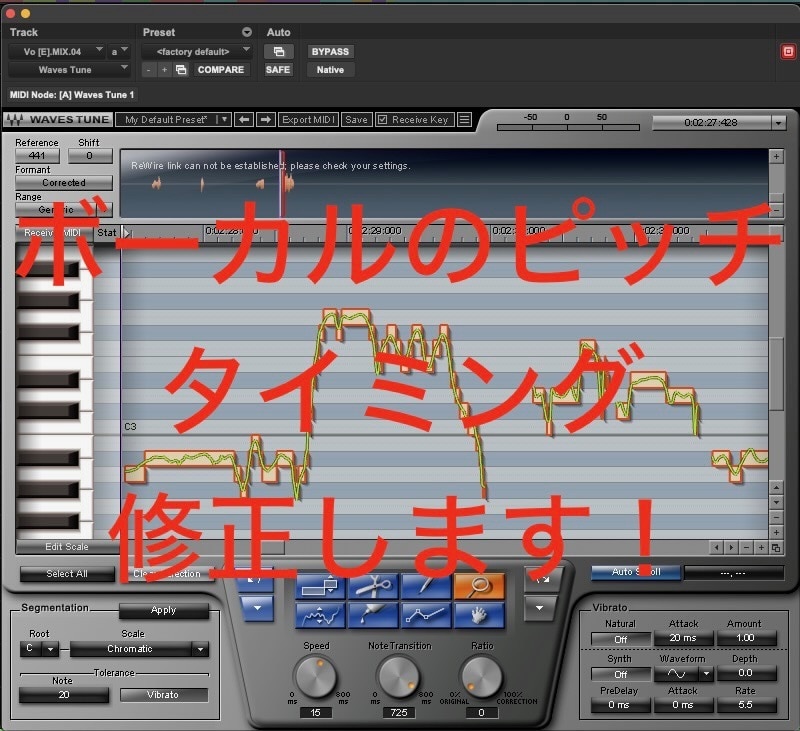Viewport: 800px width, 731px height.
Task: Toggle Formant Corrected button
Action: [x=64, y=182]
